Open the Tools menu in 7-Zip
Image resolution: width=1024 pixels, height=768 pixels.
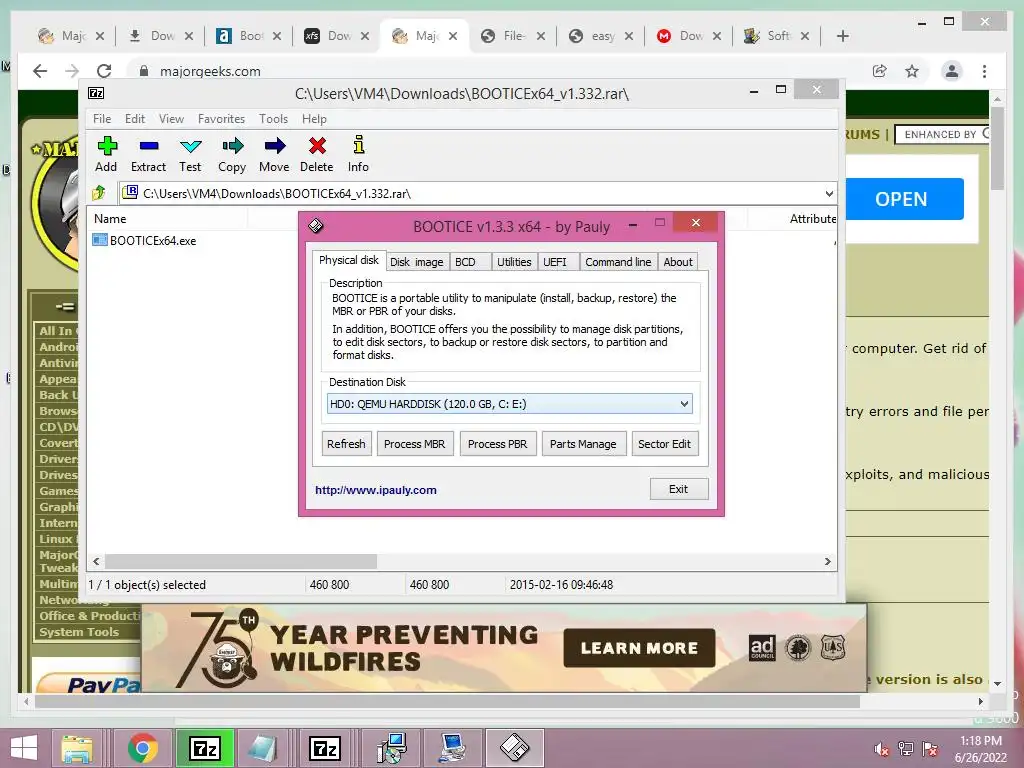[x=273, y=119]
